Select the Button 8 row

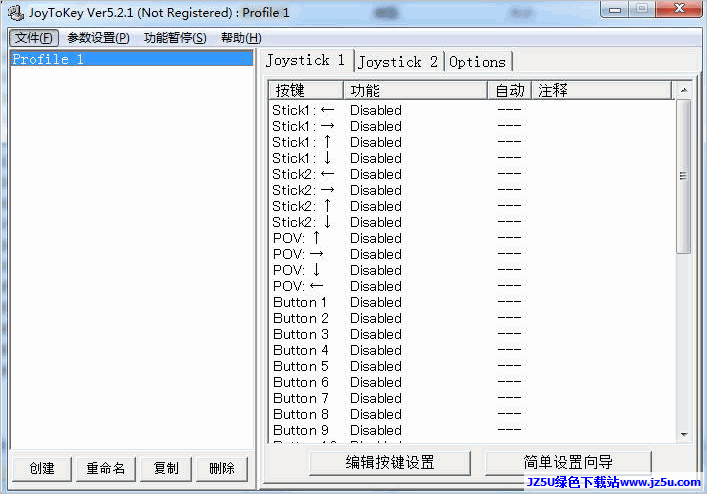coord(472,414)
